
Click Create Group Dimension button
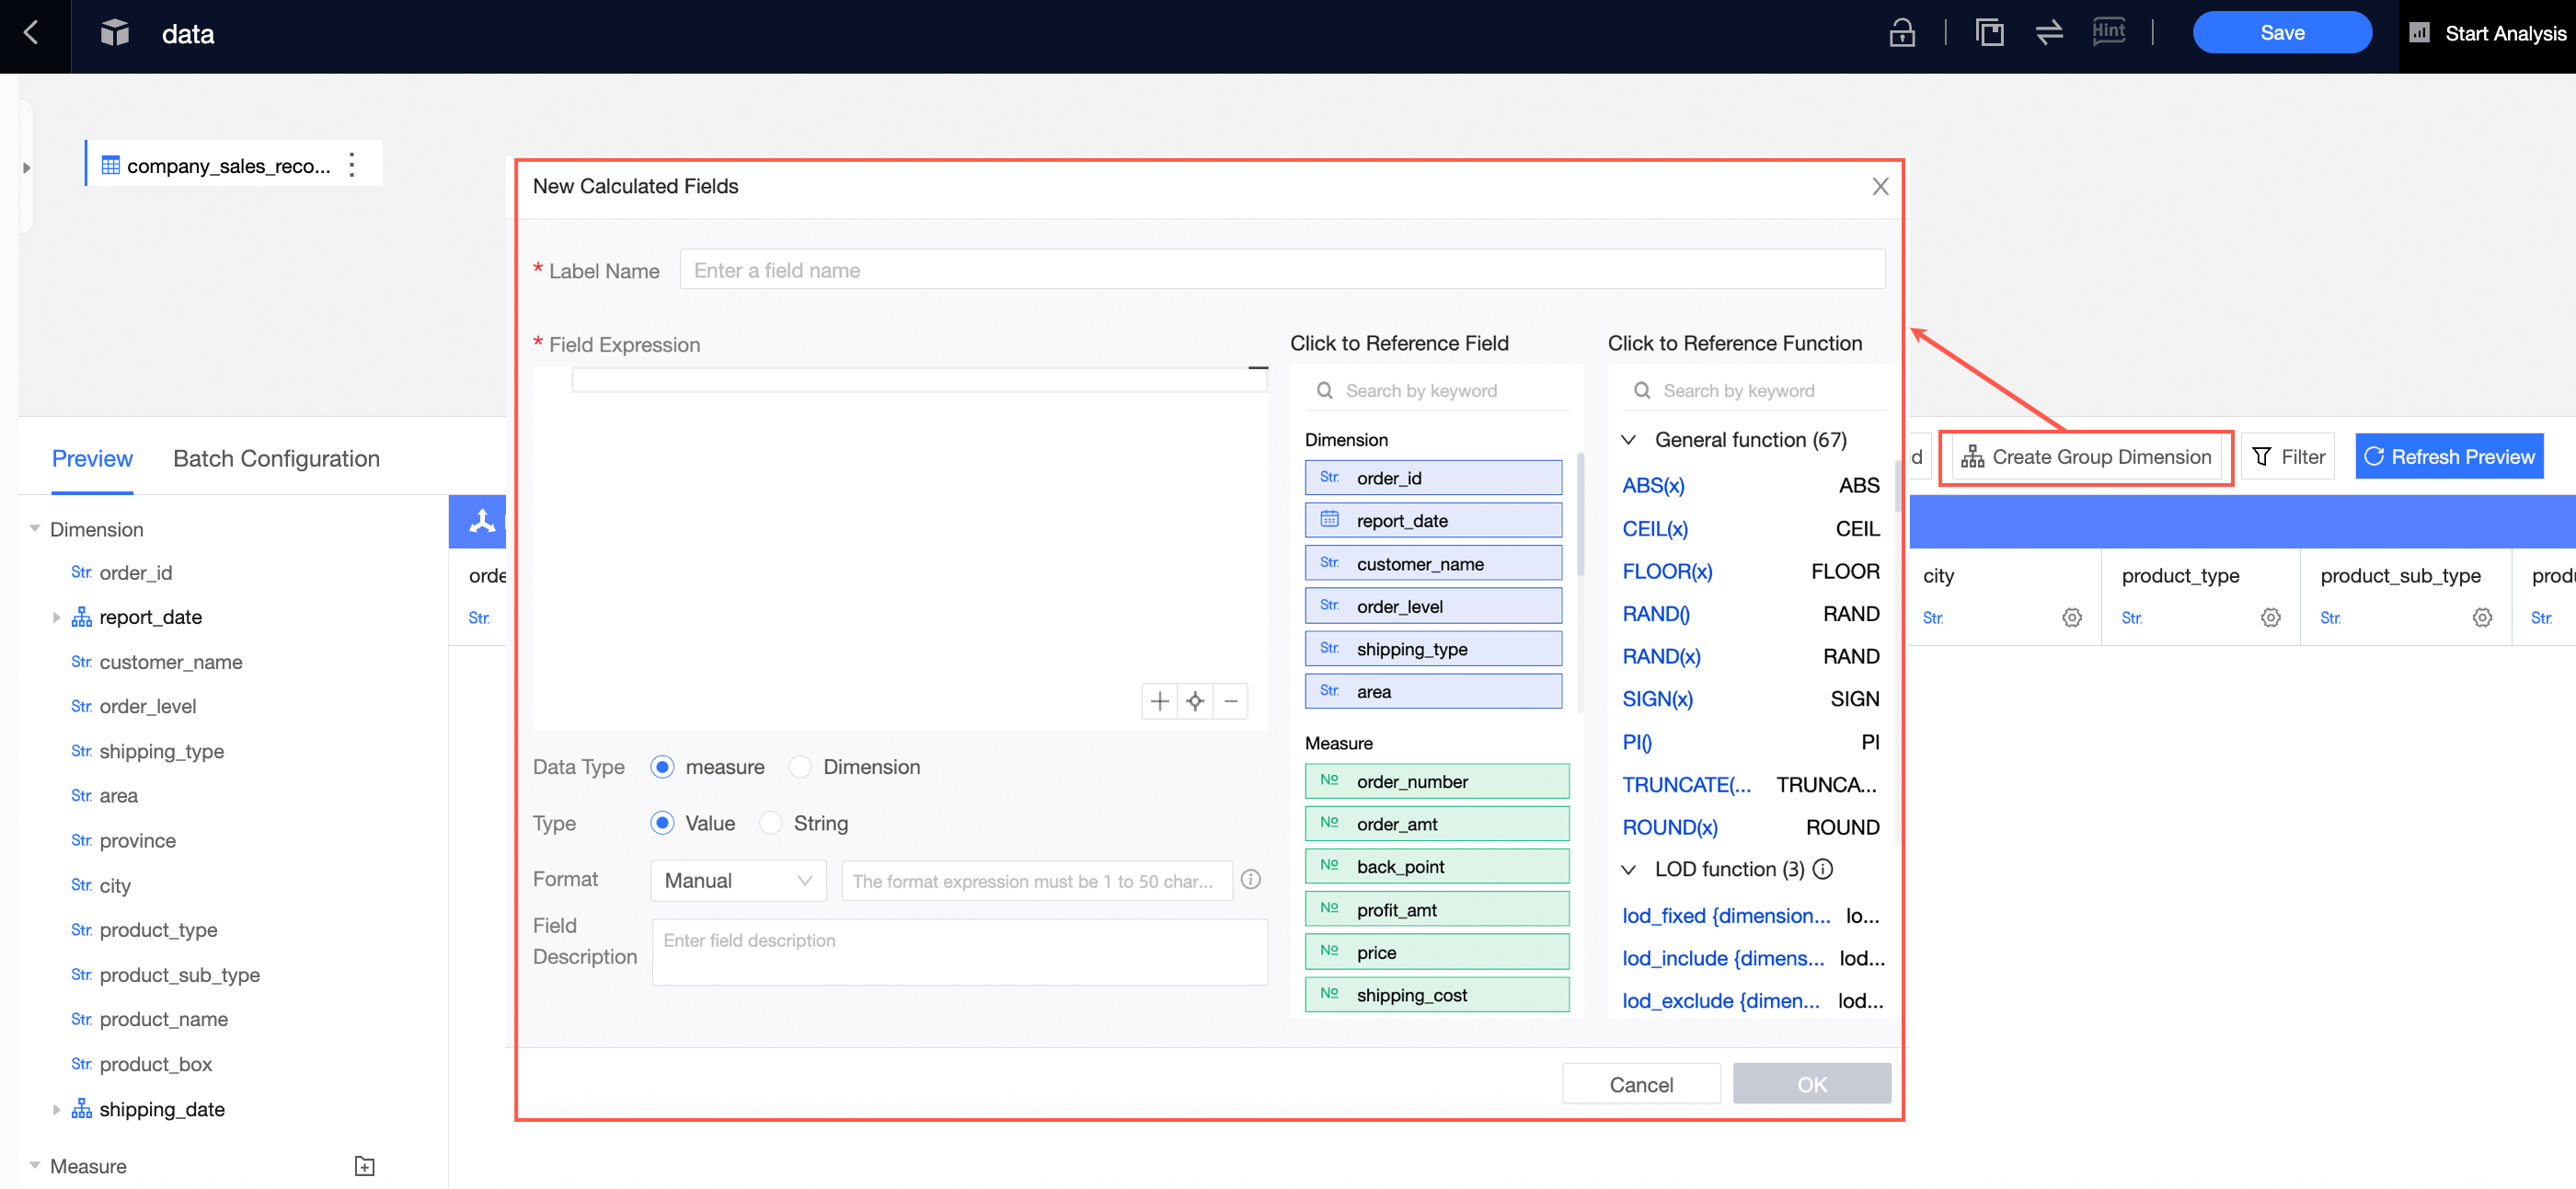[x=2086, y=457]
